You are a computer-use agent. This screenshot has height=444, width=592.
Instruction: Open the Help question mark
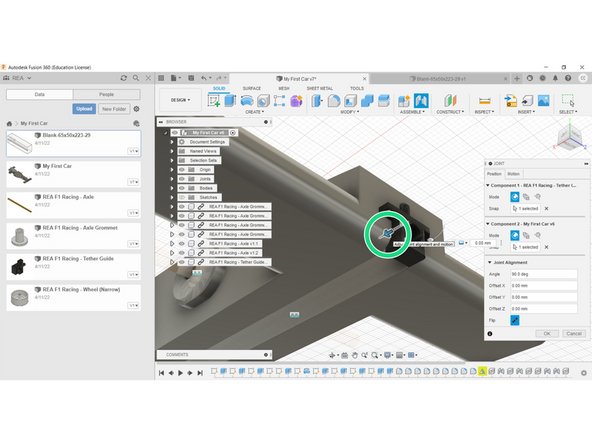tap(568, 78)
